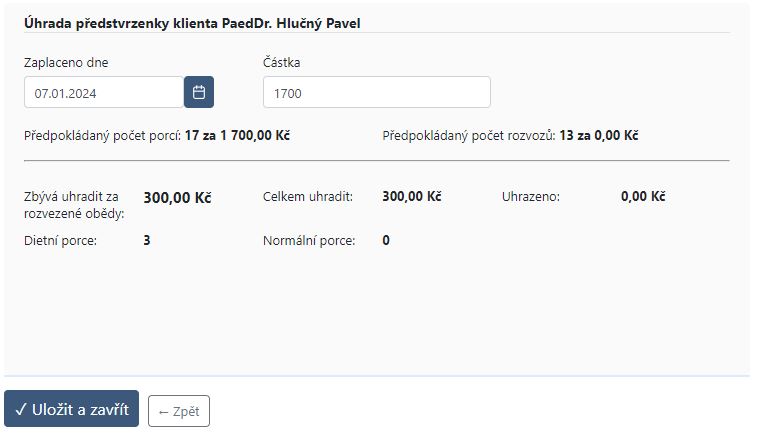The image size is (757, 434).
Task: Save with Uložit a zavřít button
Action: coord(71,409)
